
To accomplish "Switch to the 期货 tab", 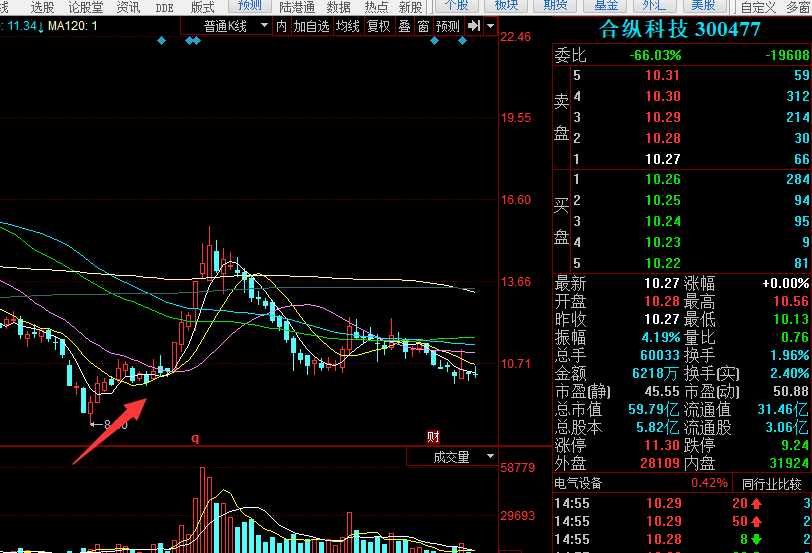I will tap(555, 6).
